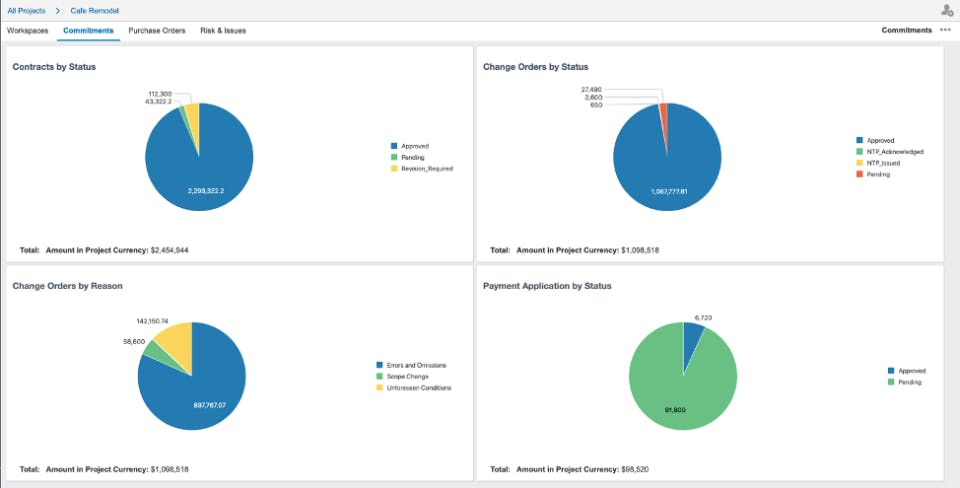Image resolution: width=960 pixels, height=488 pixels.
Task: Click Unforeseen Conditions yellow legend swatch
Action: click(x=380, y=388)
